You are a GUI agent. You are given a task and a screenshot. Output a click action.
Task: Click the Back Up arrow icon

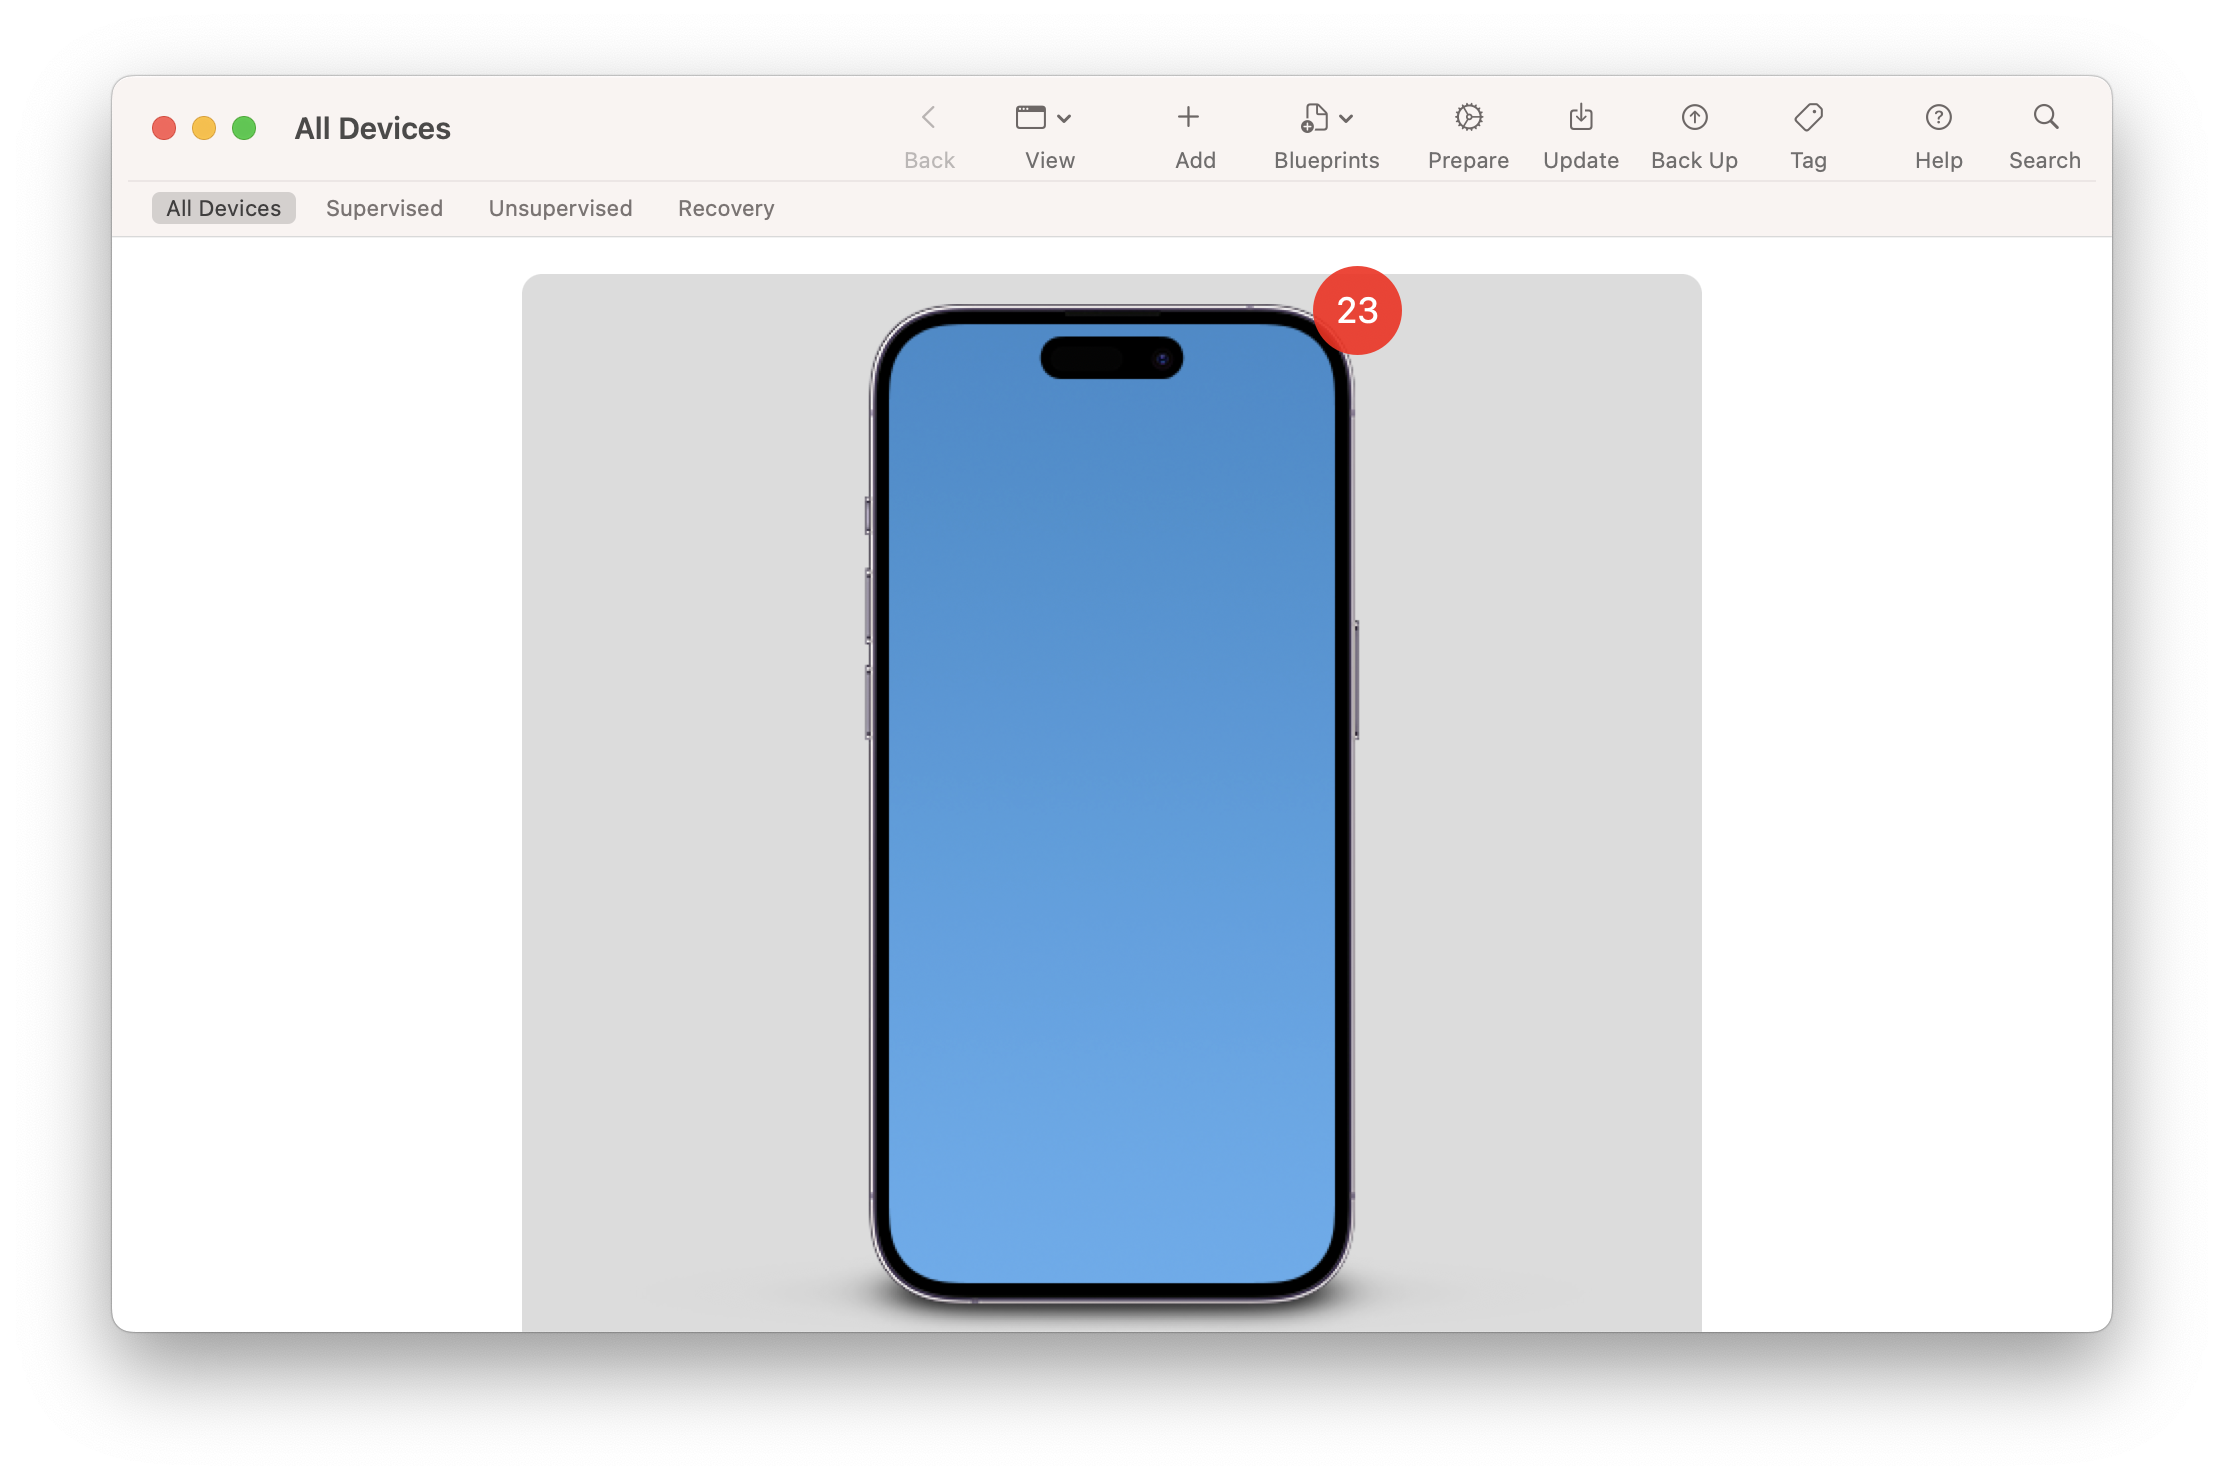[1694, 118]
